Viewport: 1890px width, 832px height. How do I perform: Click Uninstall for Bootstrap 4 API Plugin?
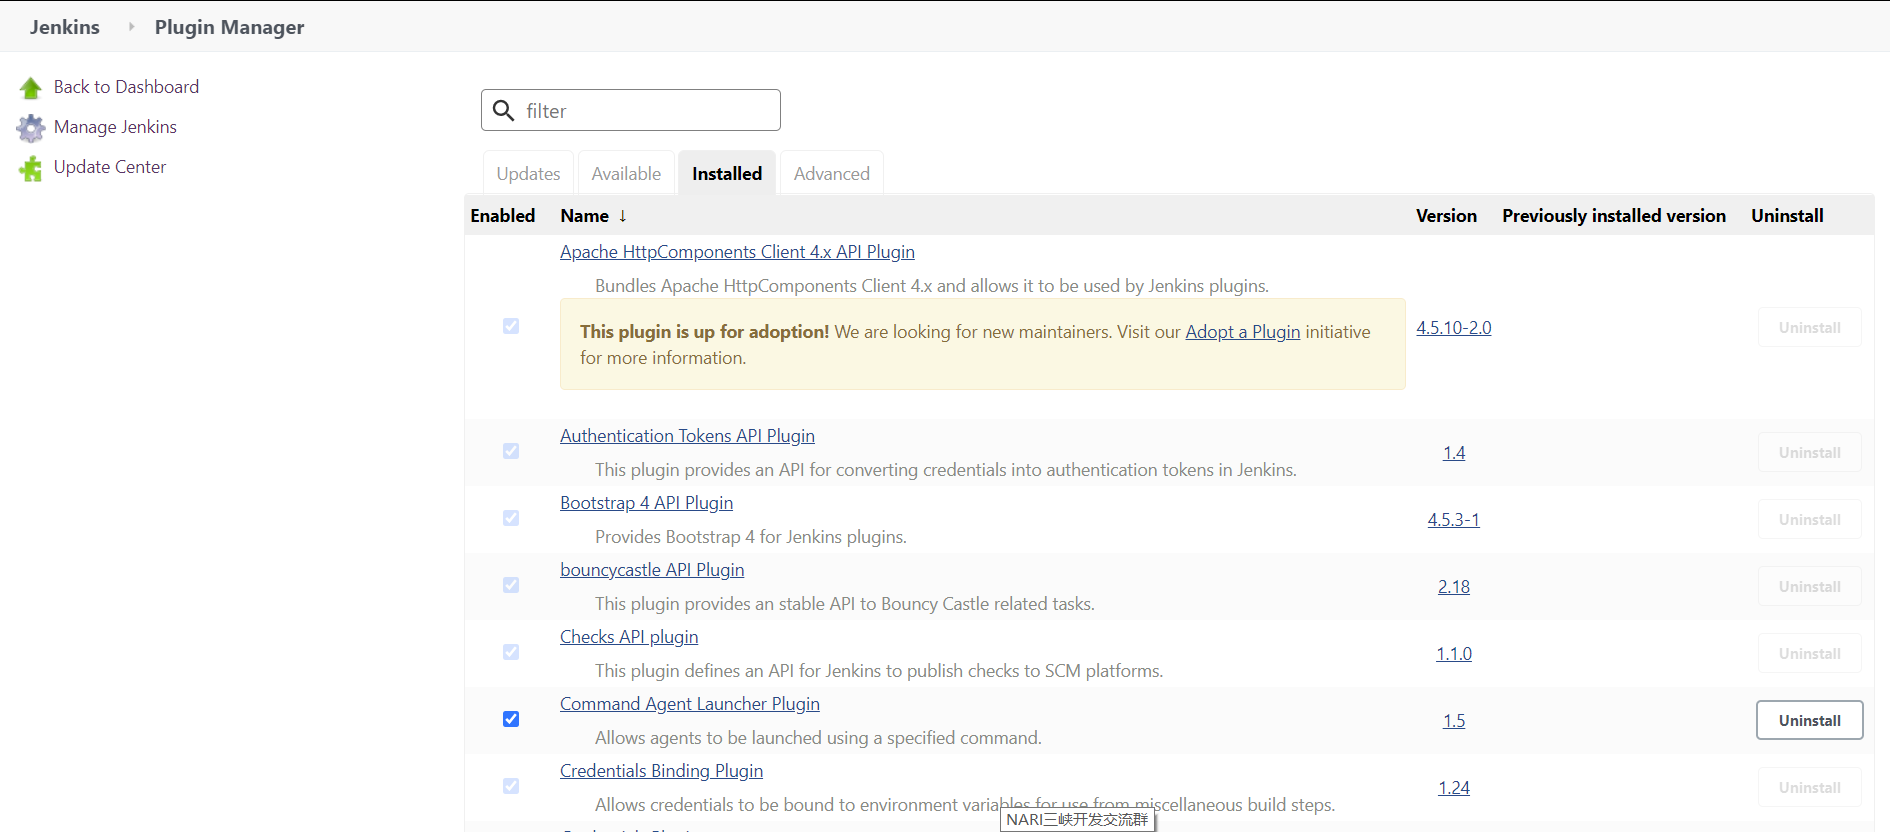tap(1809, 519)
